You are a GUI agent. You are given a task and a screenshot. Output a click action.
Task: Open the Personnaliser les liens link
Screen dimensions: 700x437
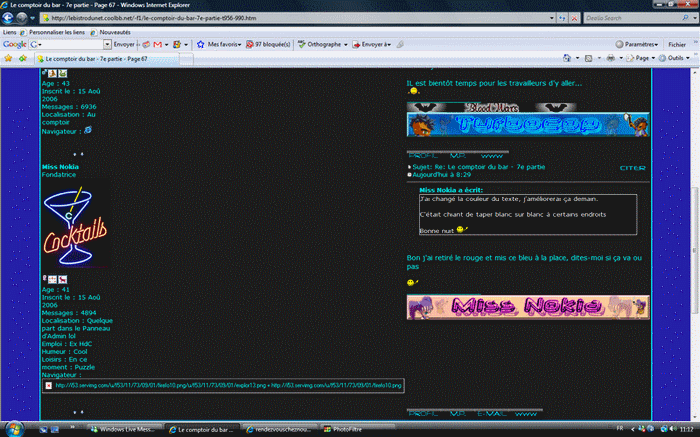[57, 32]
